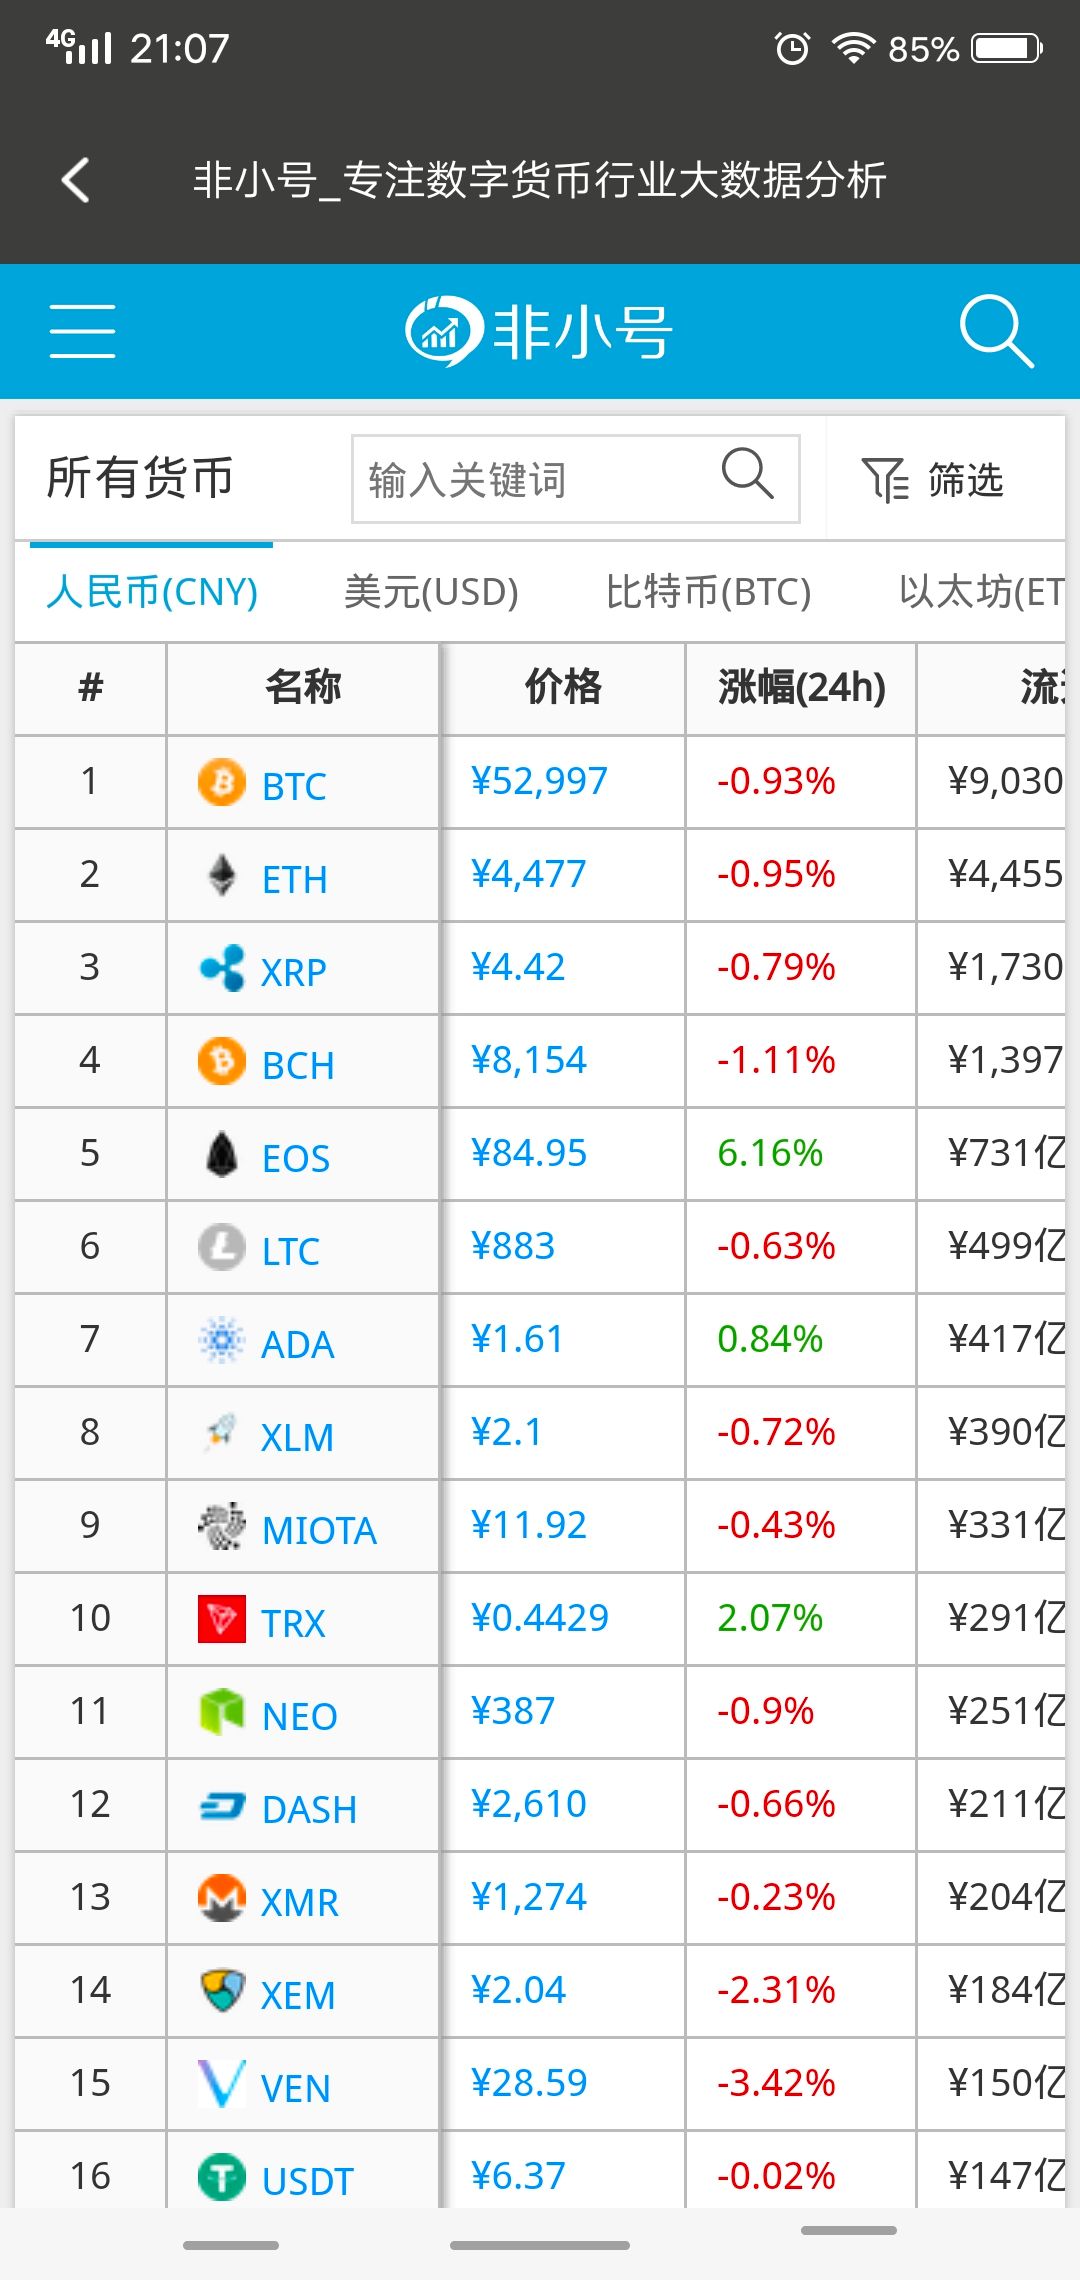Select the 以太坊 currency tab

click(981, 592)
